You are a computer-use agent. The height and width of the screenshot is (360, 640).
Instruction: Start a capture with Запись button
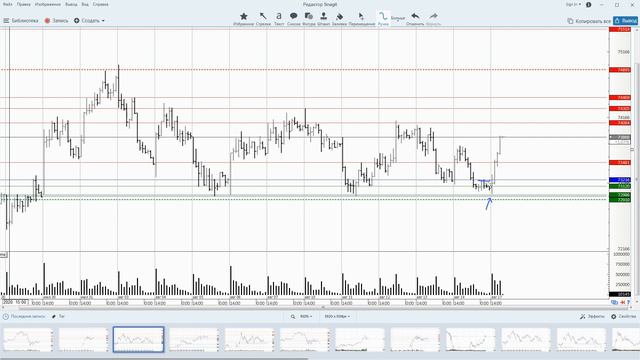[x=56, y=20]
